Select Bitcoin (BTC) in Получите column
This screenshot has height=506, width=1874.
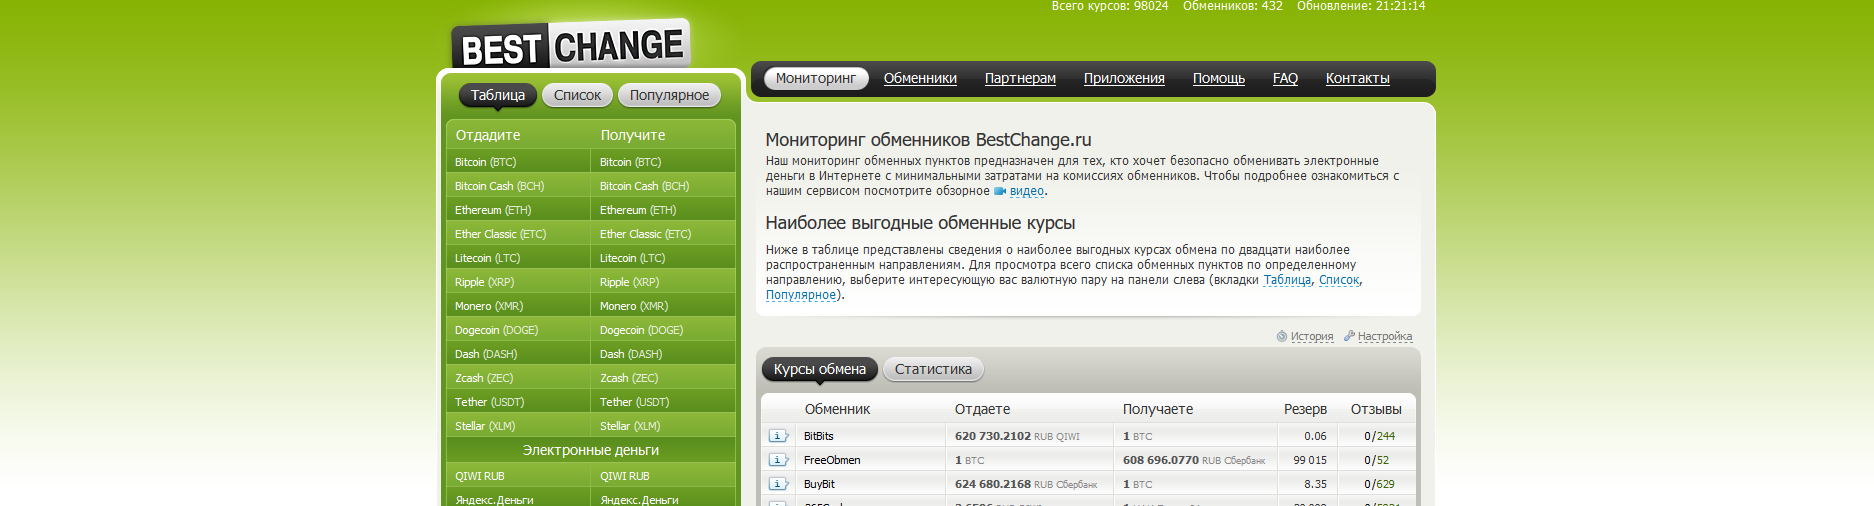click(x=663, y=162)
